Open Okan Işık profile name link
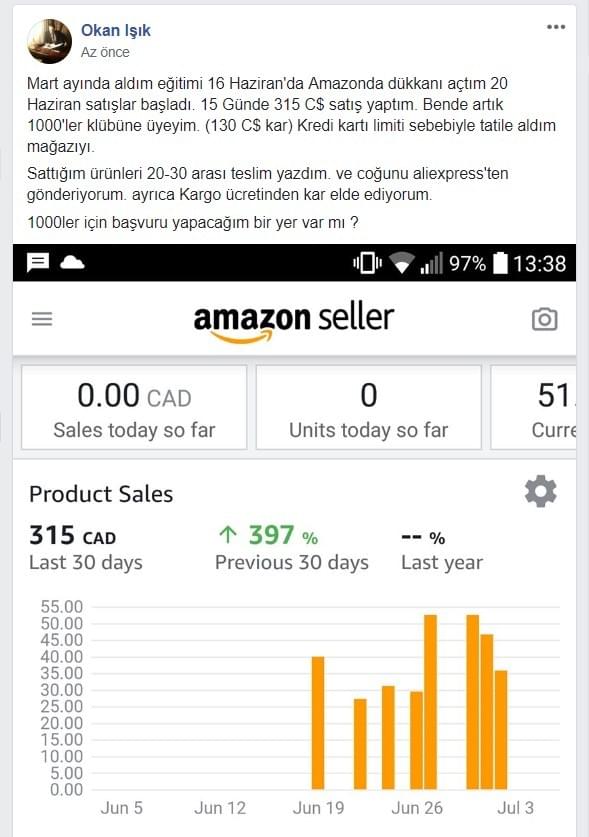 coord(116,30)
